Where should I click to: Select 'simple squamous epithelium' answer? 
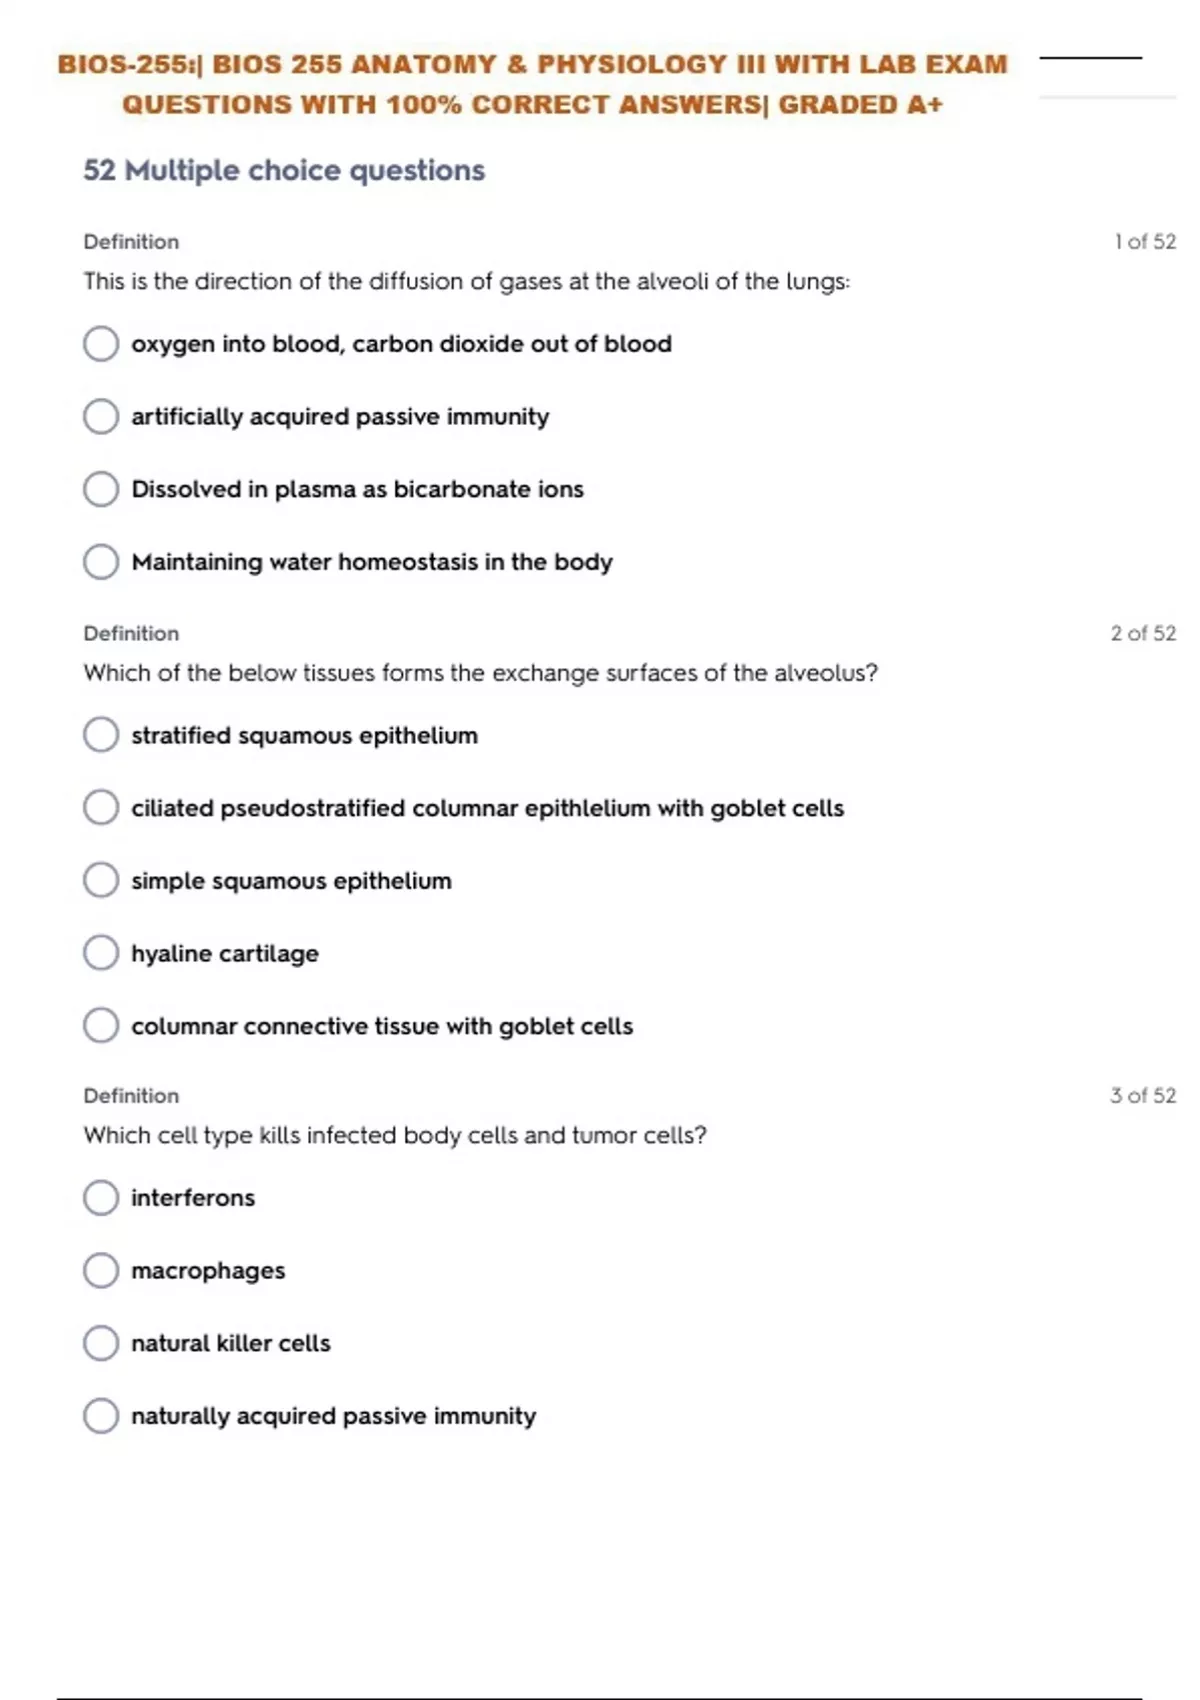(101, 881)
